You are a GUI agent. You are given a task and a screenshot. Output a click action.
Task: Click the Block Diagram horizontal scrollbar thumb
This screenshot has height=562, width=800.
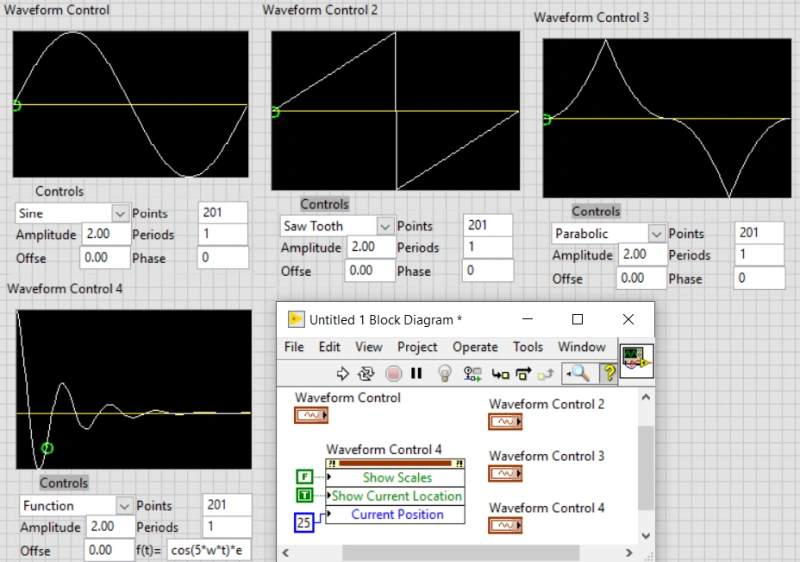(x=461, y=553)
